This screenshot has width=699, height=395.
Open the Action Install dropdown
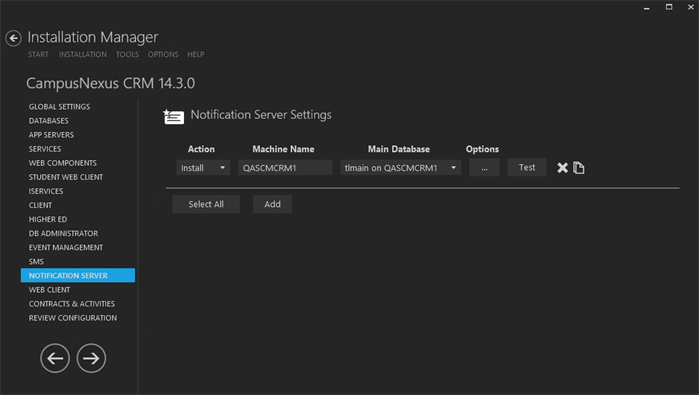203,168
